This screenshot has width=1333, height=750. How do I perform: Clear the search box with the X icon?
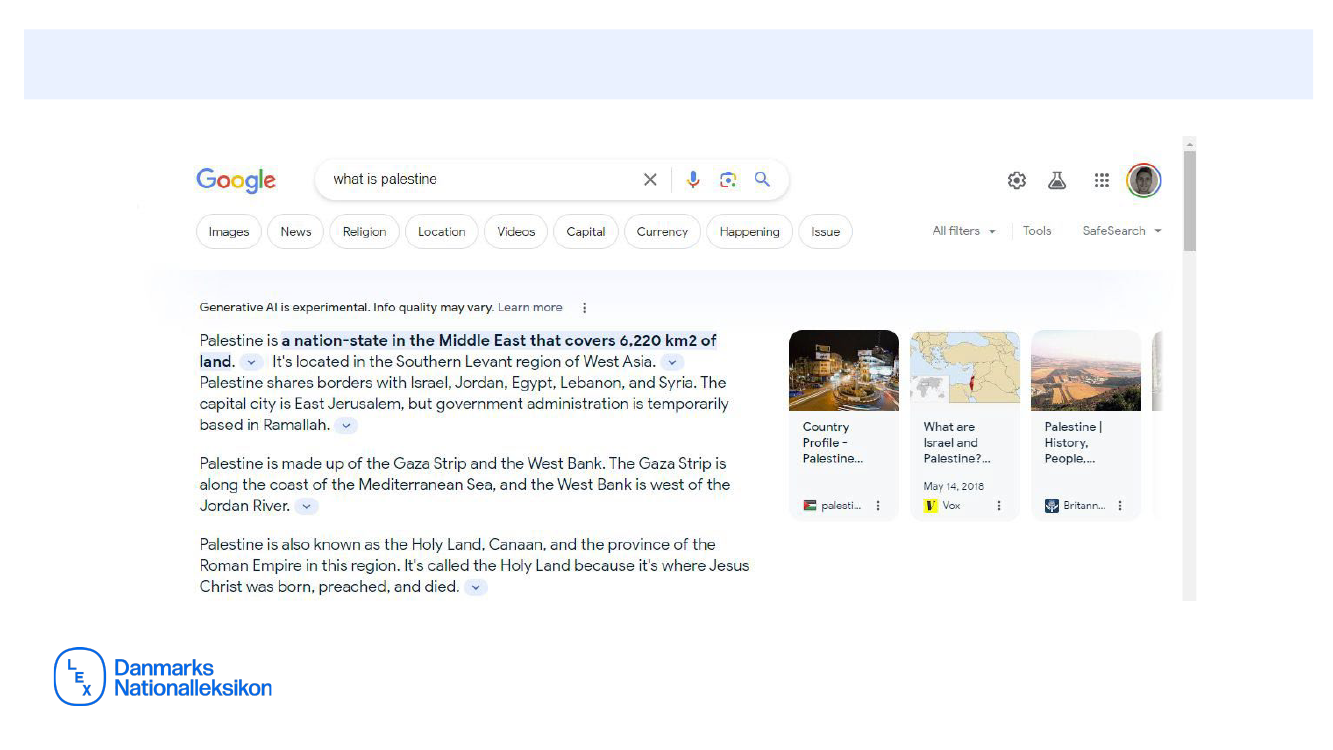point(650,180)
